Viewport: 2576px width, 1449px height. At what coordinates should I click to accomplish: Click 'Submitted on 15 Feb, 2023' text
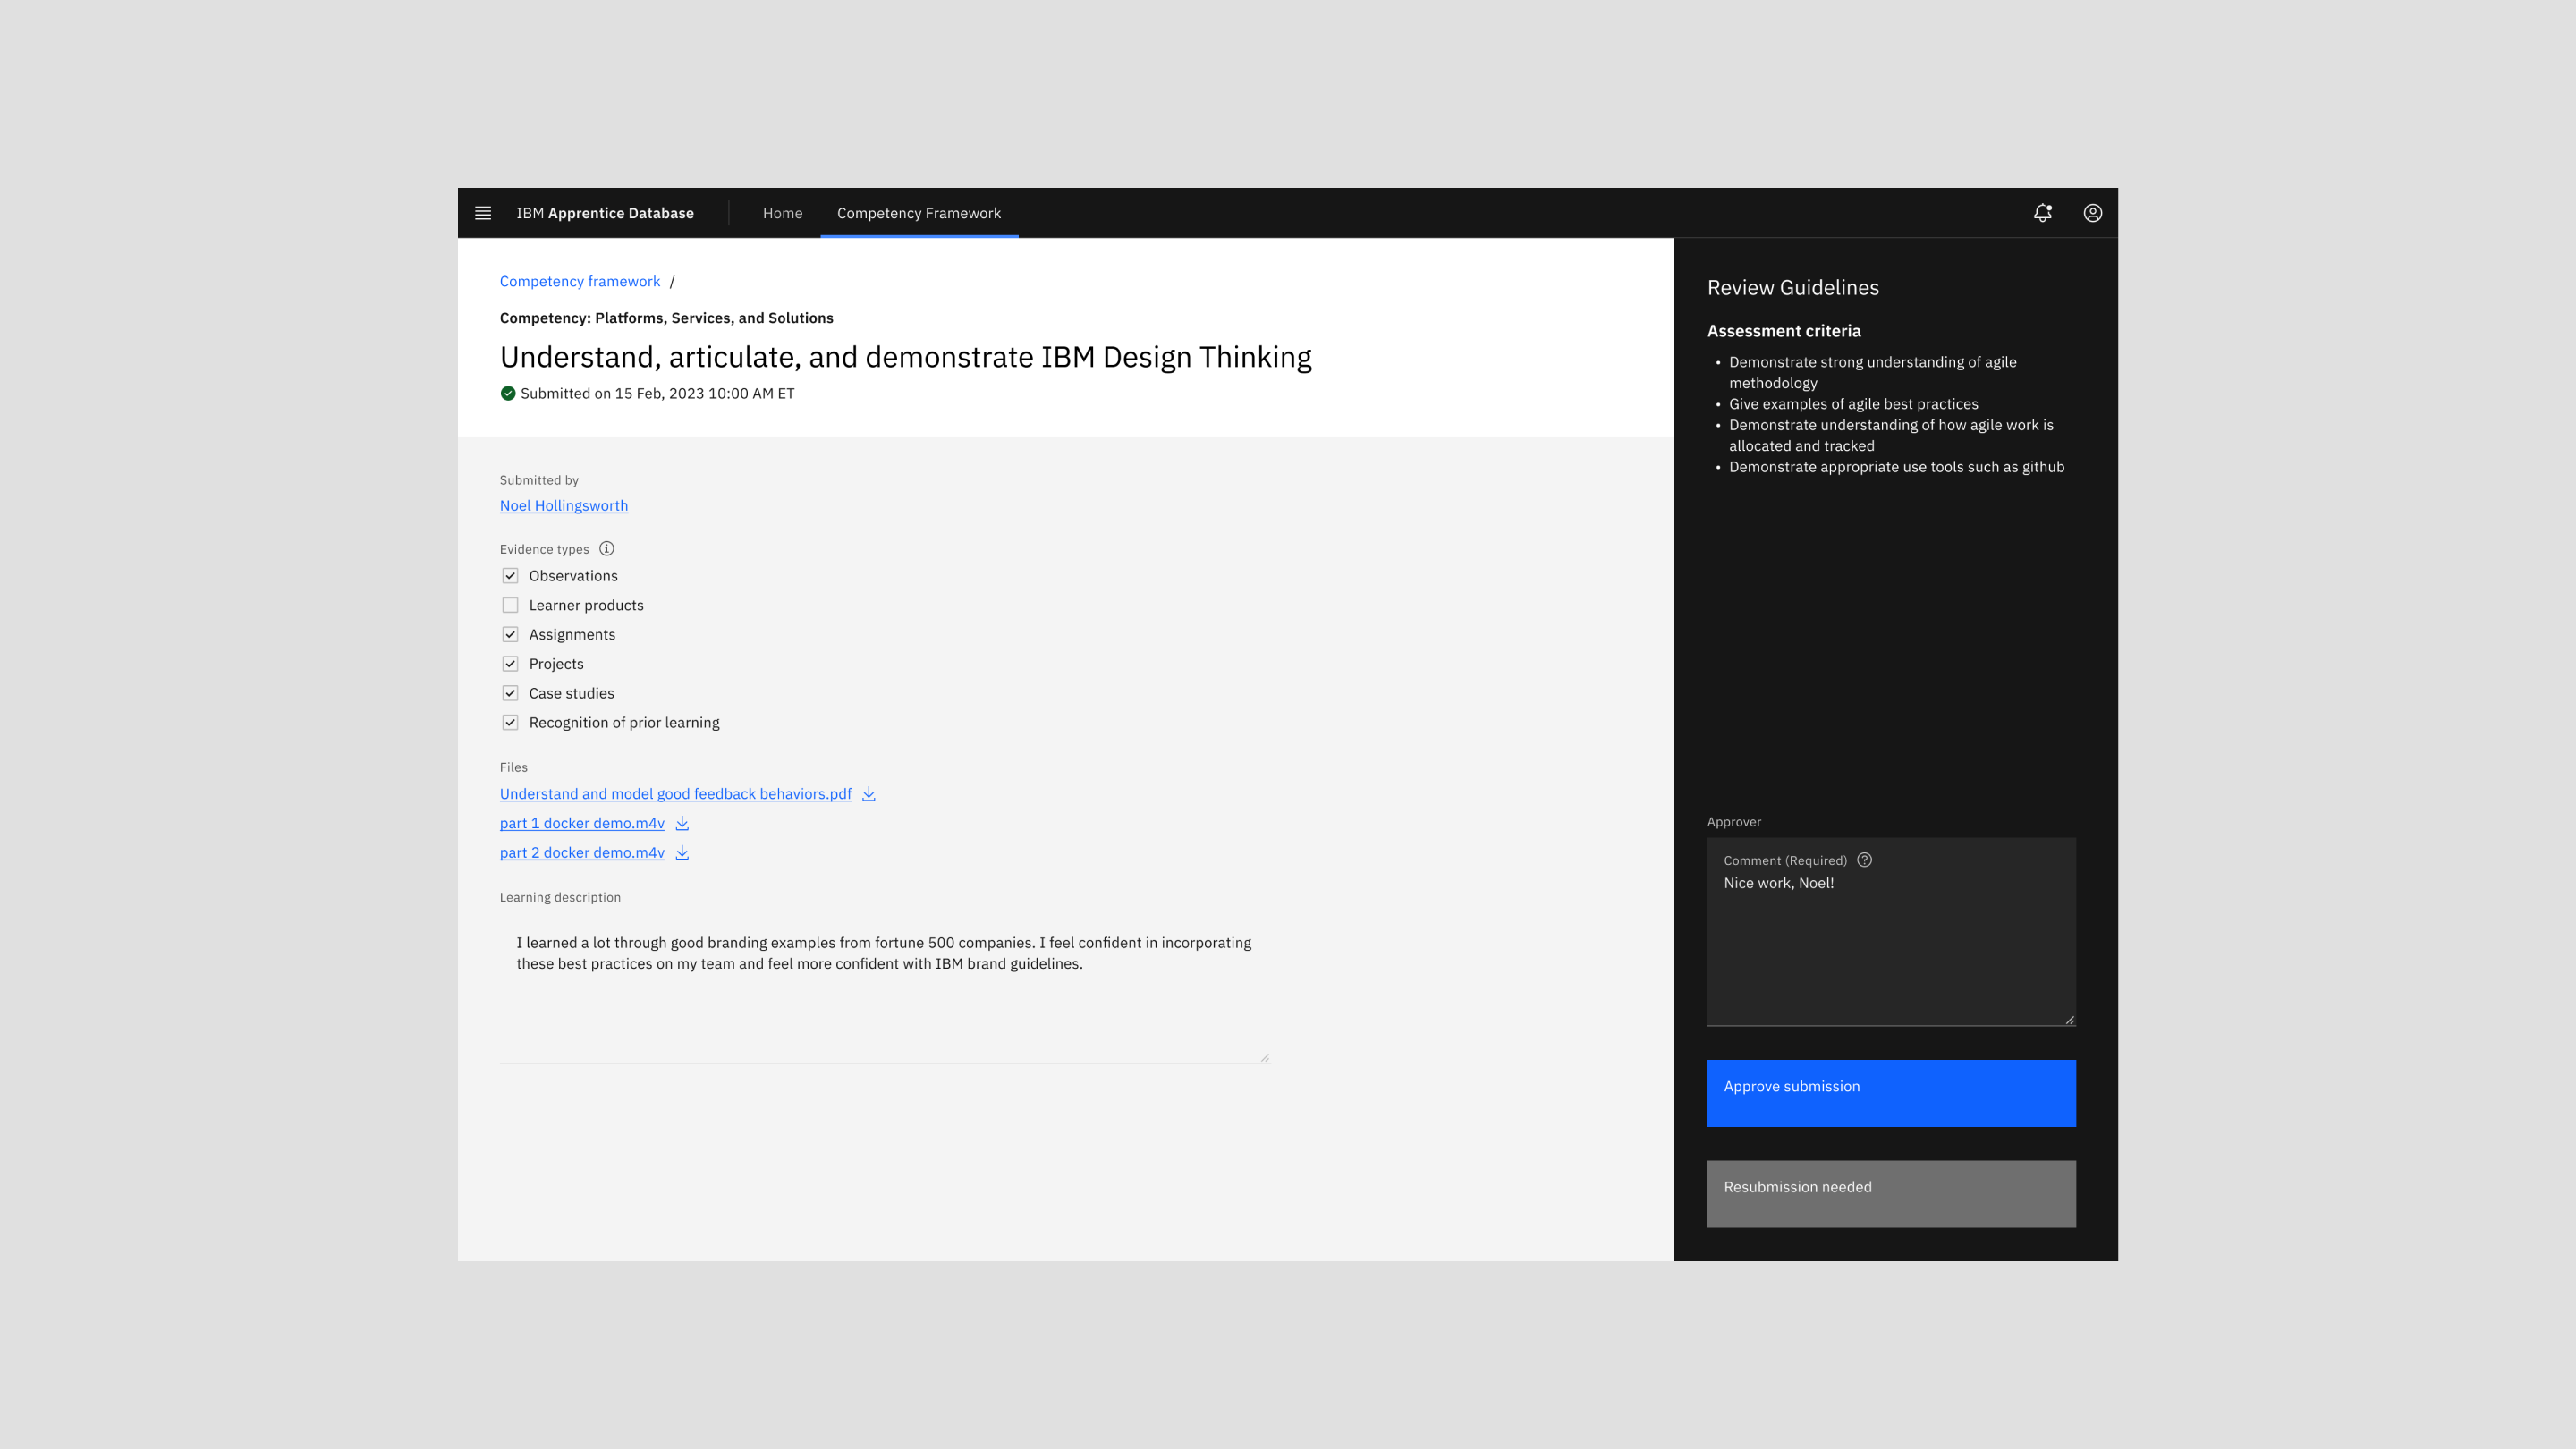pyautogui.click(x=657, y=394)
